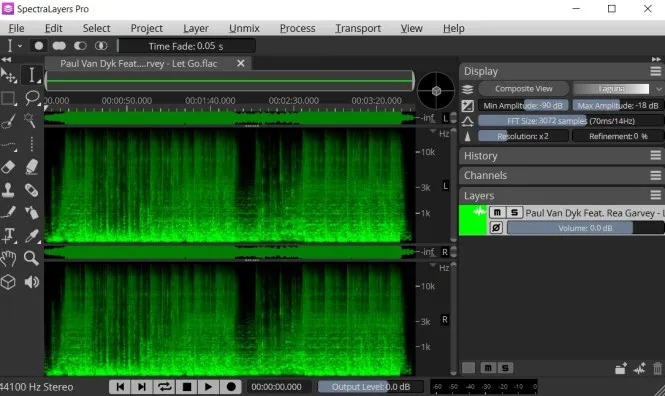
Task: Solo the Paul Van Dyk layer
Action: tap(514, 212)
